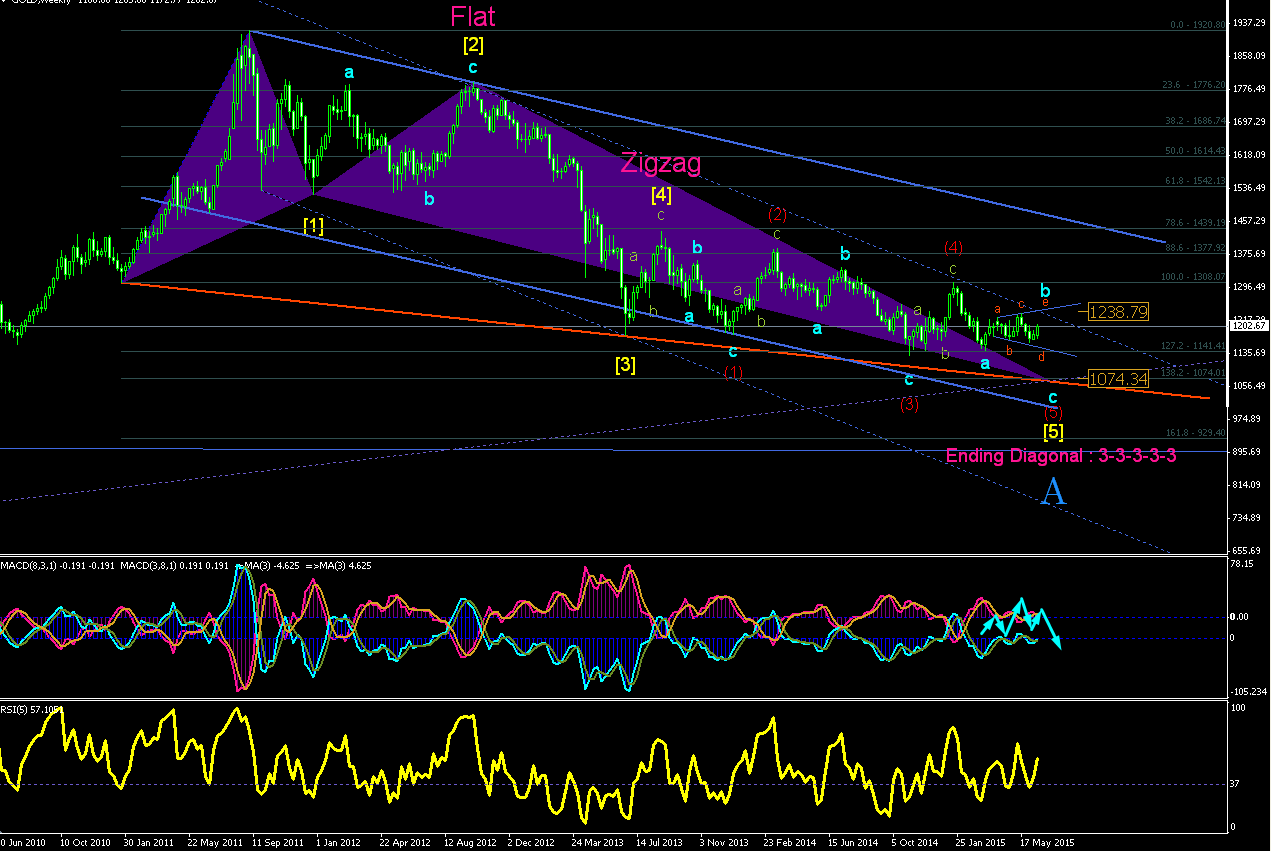Click the "14 Jul 2013" date on time axis
Screen dimensions: 1271x851
661,842
